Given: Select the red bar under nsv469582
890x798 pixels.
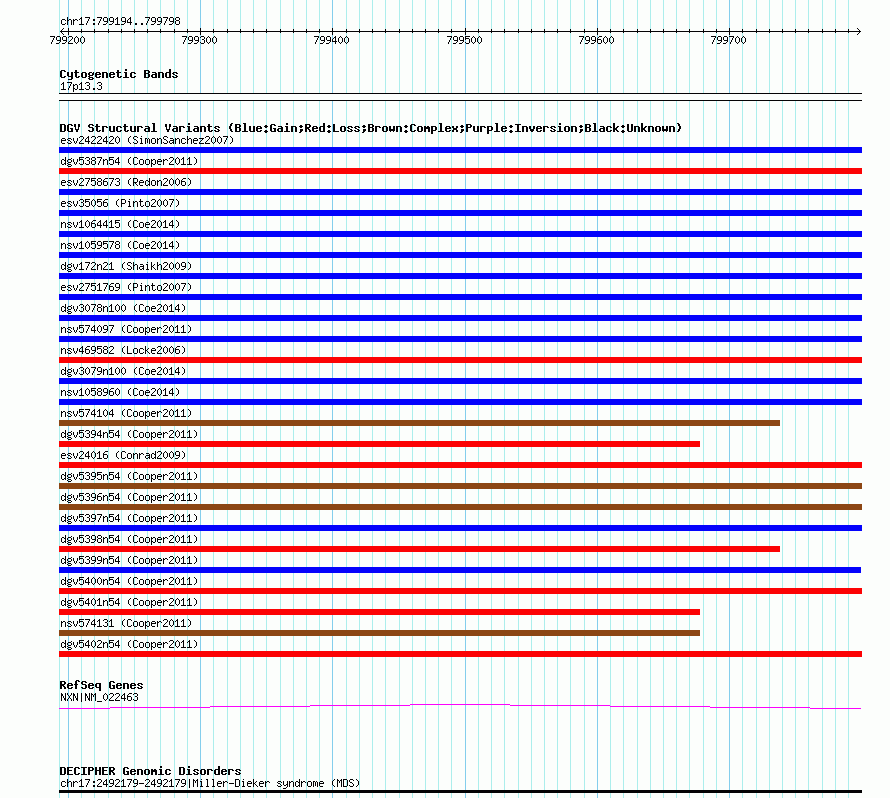Looking at the screenshot, I should tap(460, 360).
